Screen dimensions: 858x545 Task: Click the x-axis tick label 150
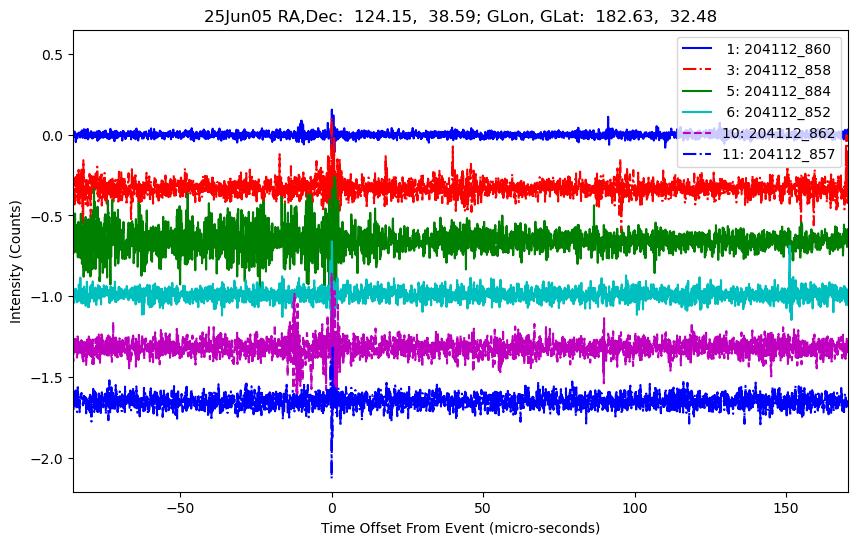(x=787, y=505)
